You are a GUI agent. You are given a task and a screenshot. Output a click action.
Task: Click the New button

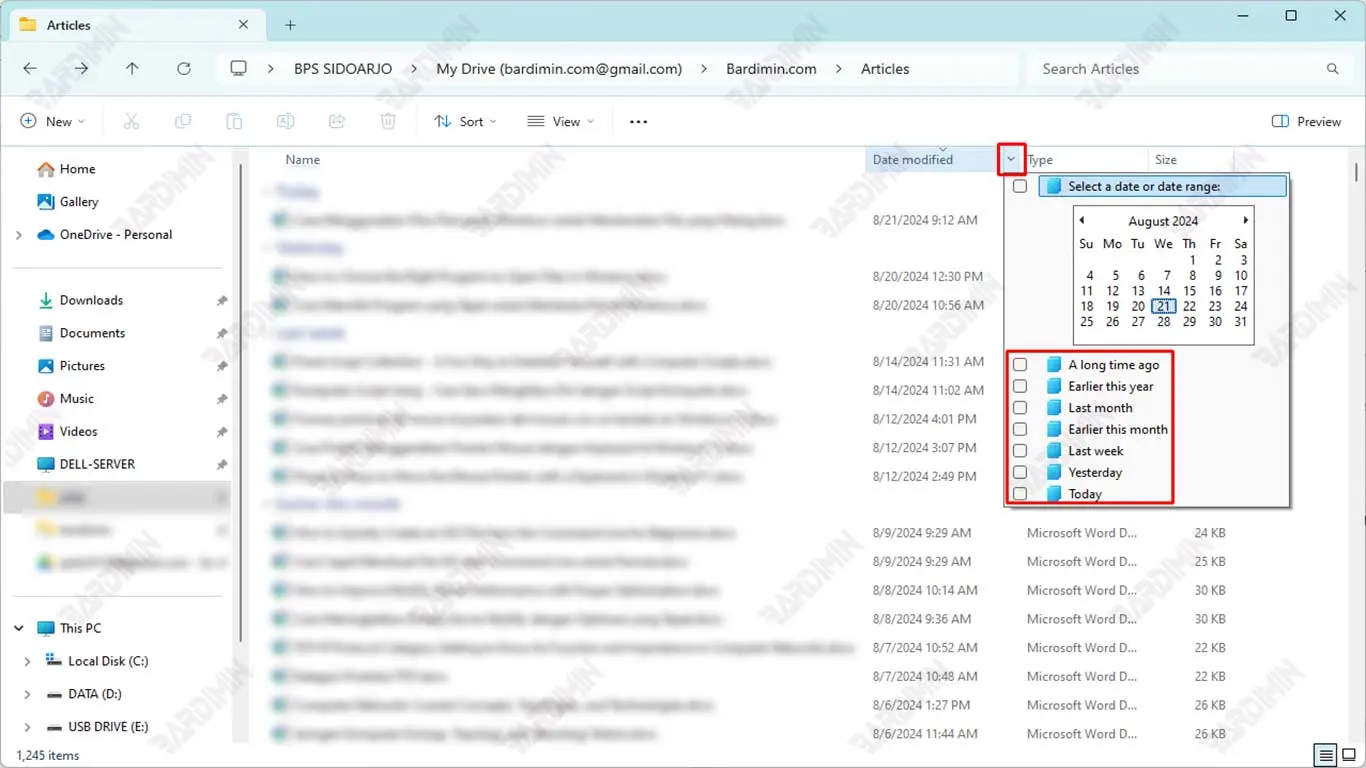tap(52, 121)
